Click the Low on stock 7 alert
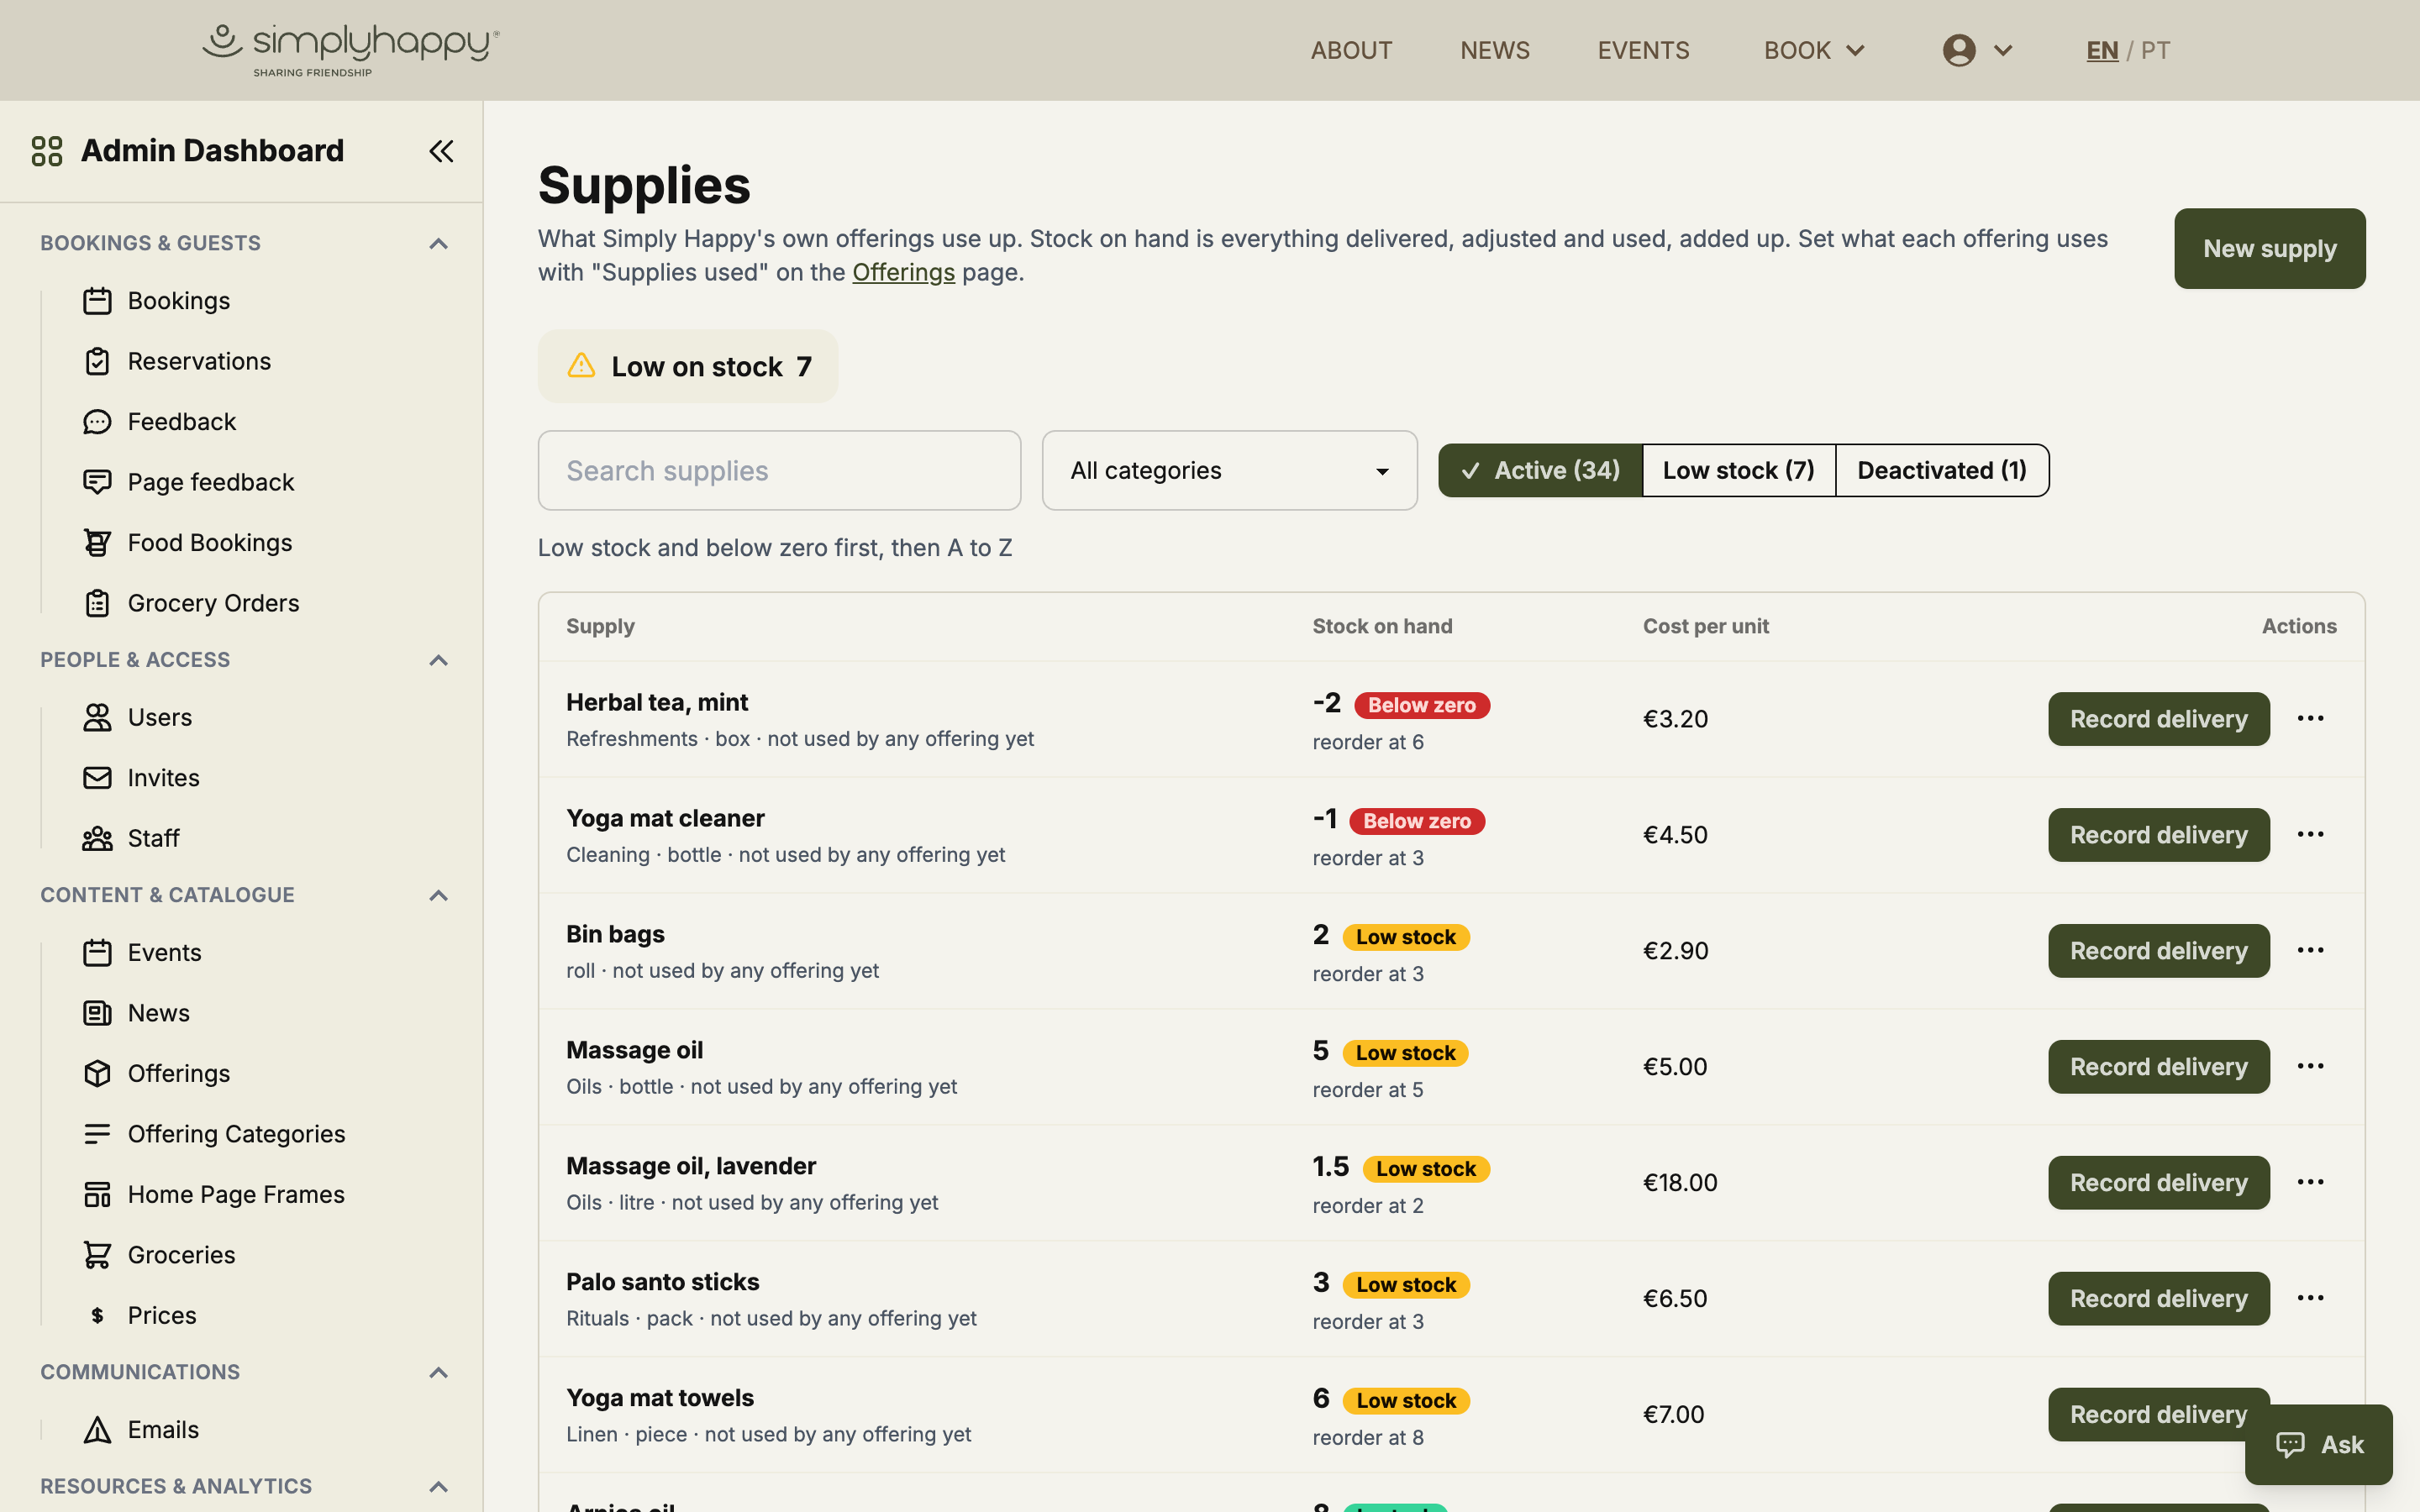2420x1512 pixels. tap(688, 366)
